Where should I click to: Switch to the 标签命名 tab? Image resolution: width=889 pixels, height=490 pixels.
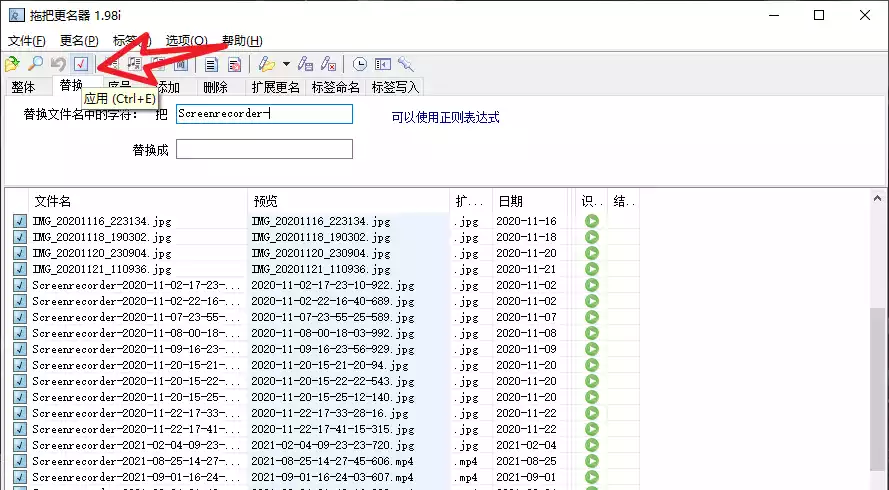pyautogui.click(x=336, y=87)
